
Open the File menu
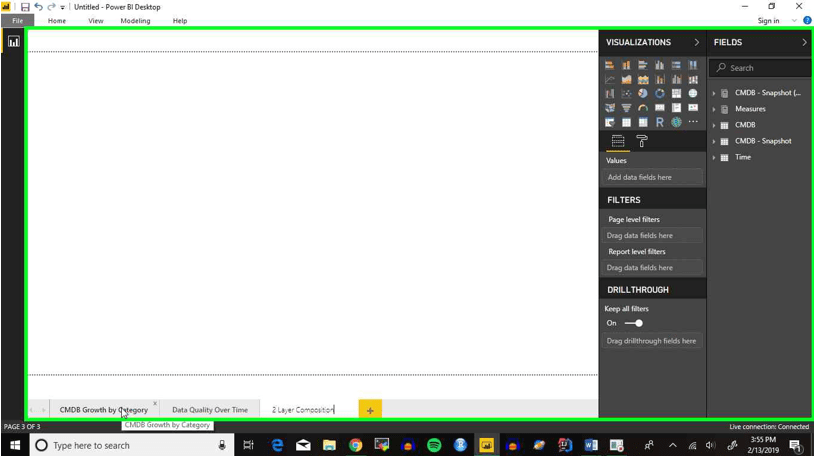point(18,21)
